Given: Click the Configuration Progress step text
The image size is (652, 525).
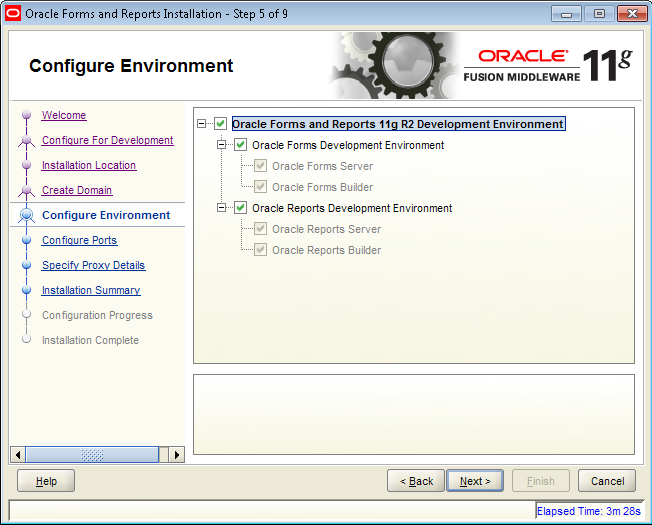Looking at the screenshot, I should (x=97, y=315).
